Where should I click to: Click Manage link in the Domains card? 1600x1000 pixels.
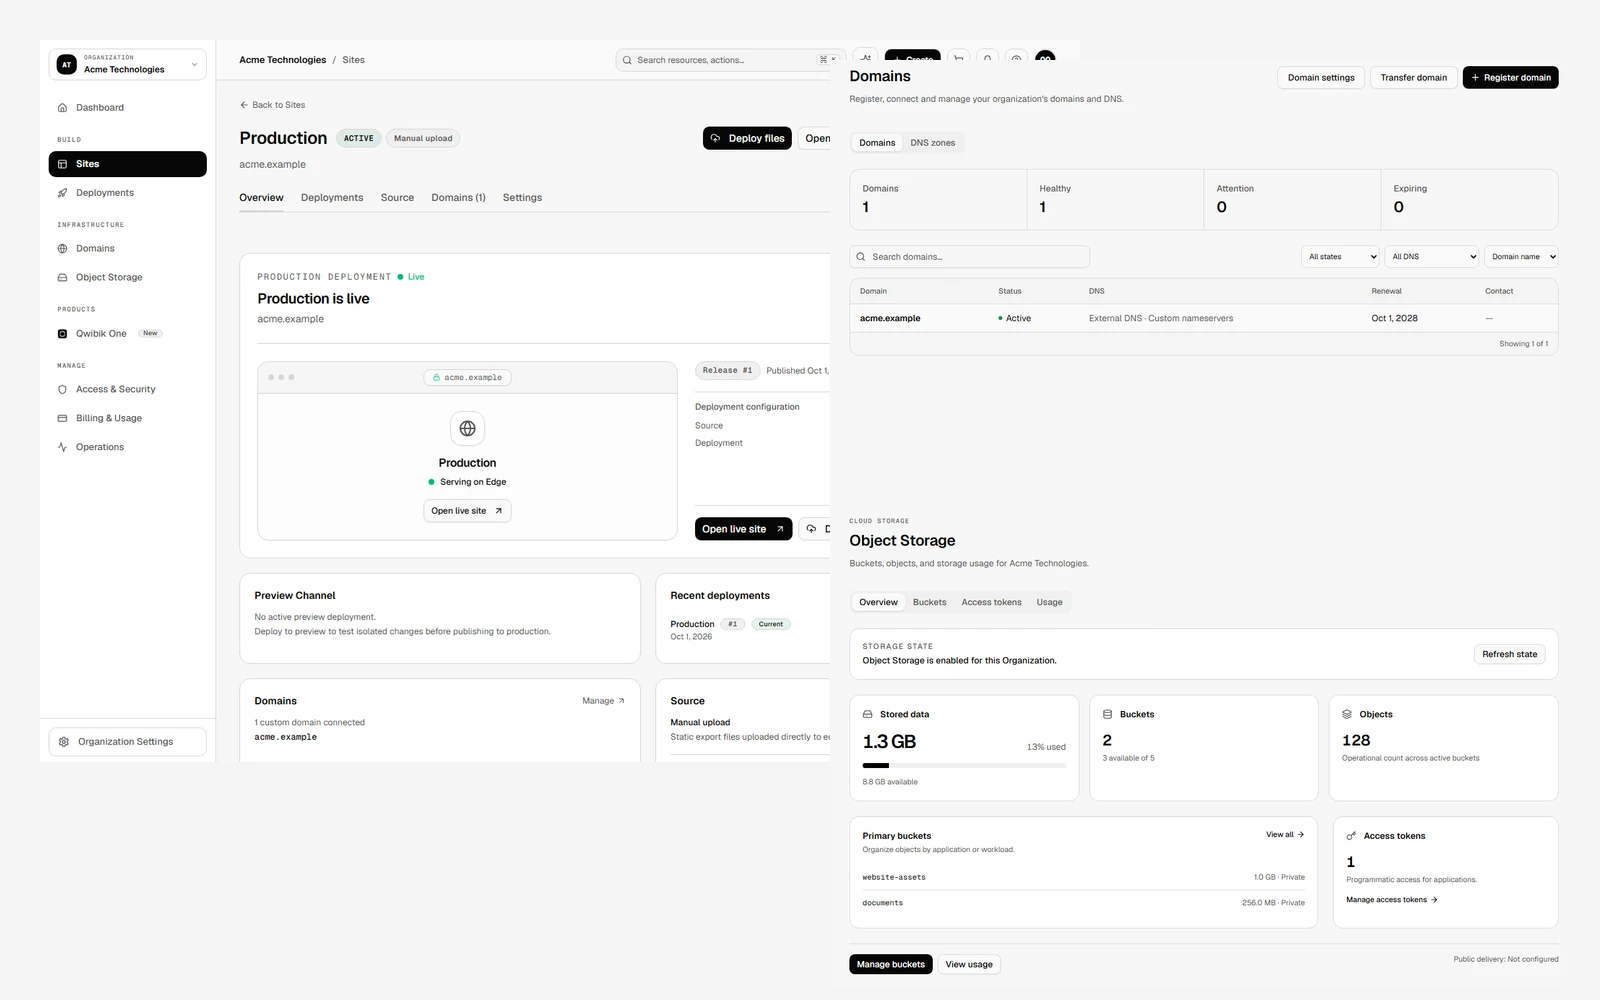[603, 701]
